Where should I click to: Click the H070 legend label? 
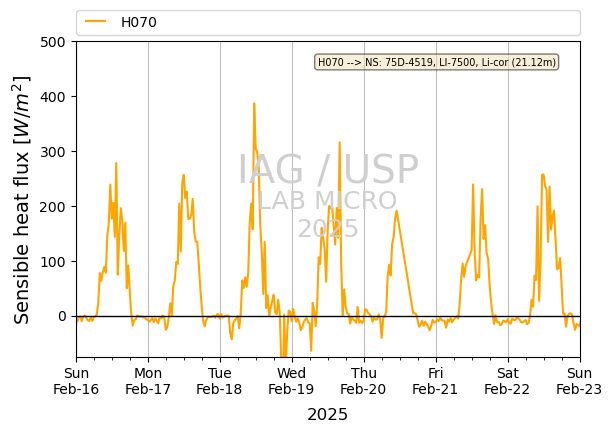(139, 22)
